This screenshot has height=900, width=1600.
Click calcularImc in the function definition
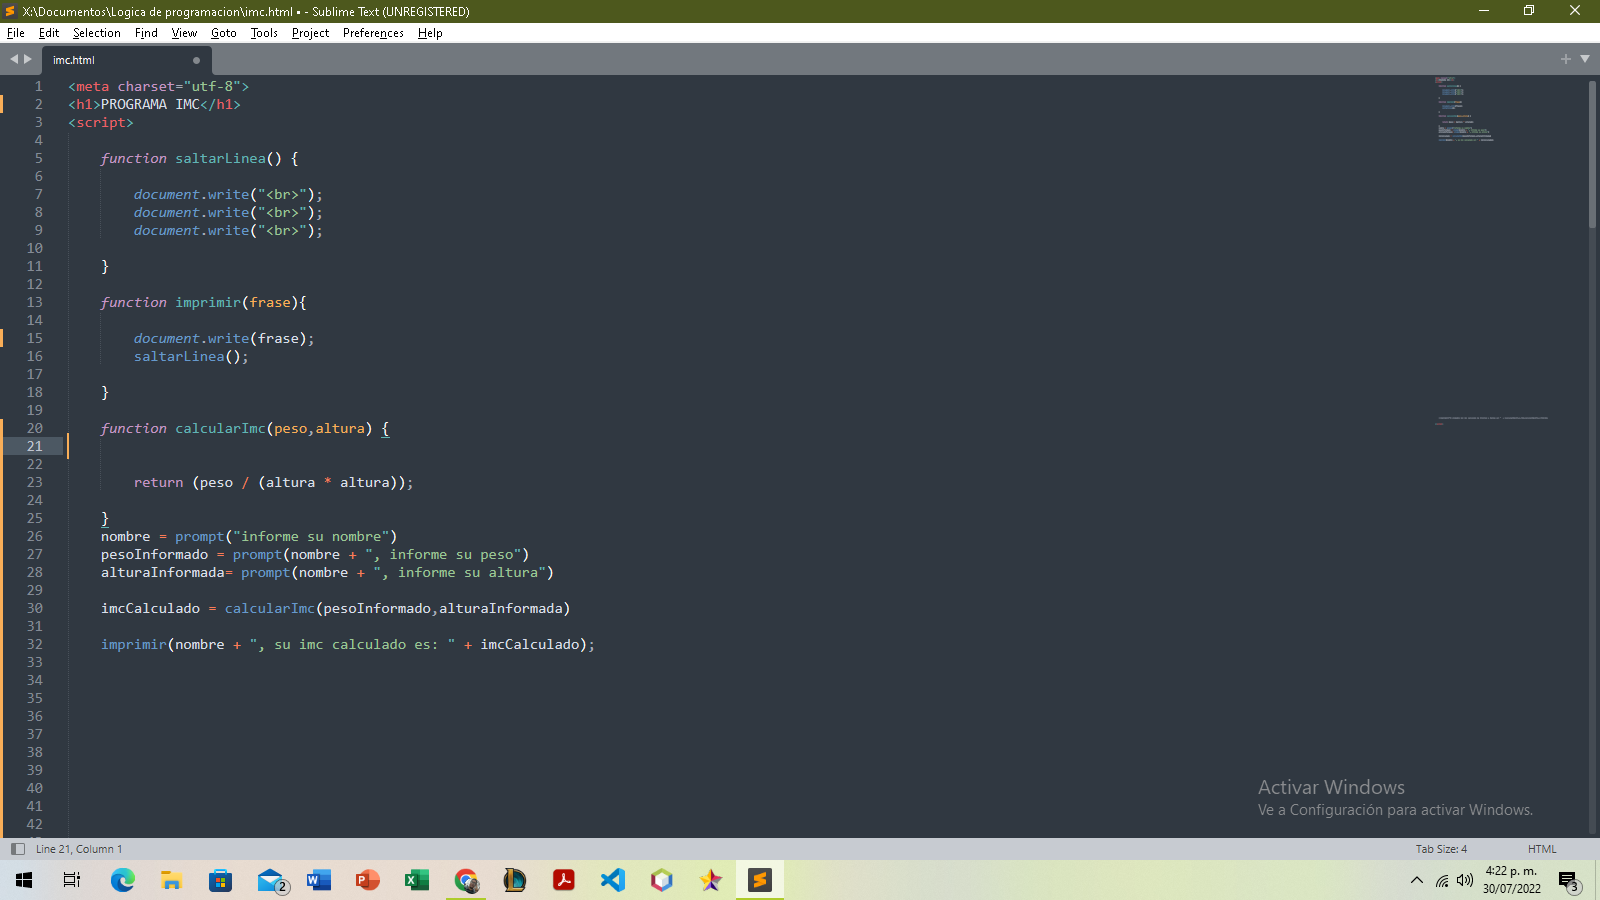pos(220,428)
